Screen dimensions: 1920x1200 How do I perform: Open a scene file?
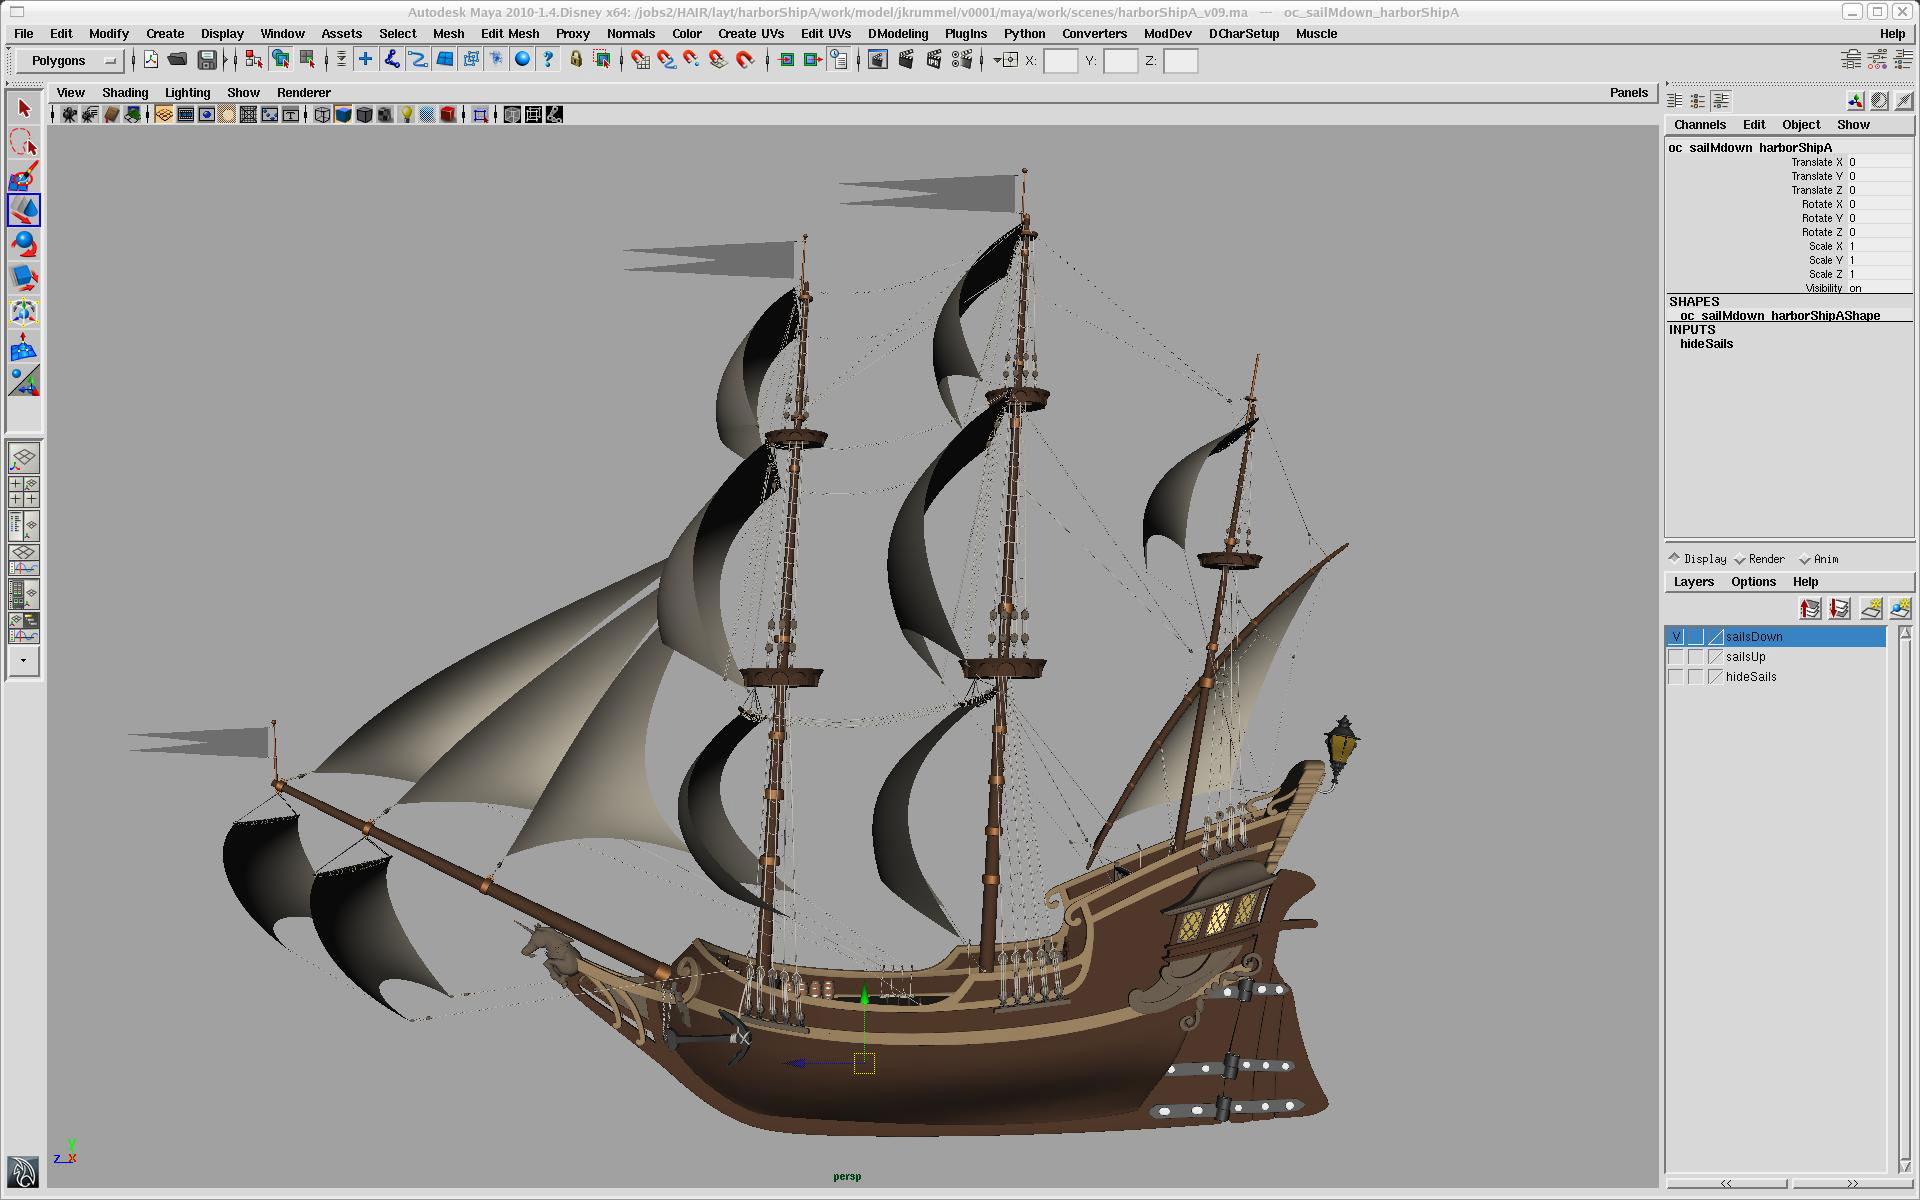pyautogui.click(x=178, y=60)
